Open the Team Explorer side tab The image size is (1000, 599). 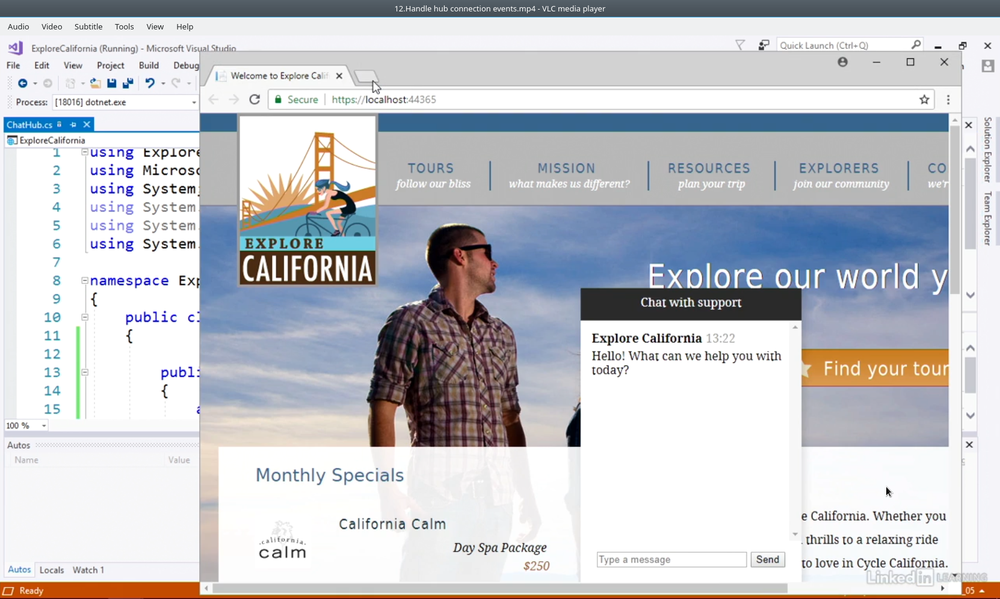987,218
